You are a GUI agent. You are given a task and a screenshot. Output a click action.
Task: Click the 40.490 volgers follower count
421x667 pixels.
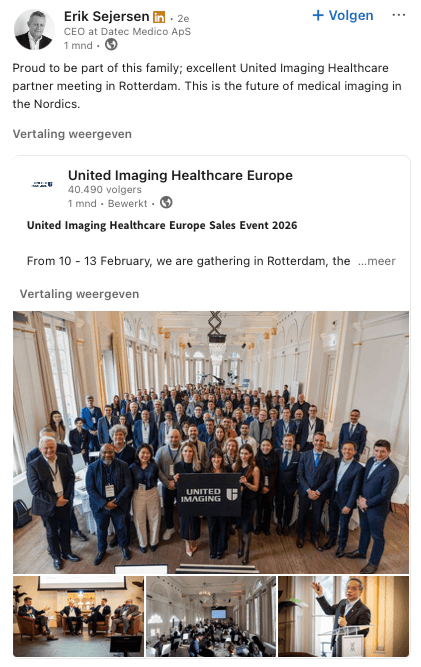[x=105, y=189]
